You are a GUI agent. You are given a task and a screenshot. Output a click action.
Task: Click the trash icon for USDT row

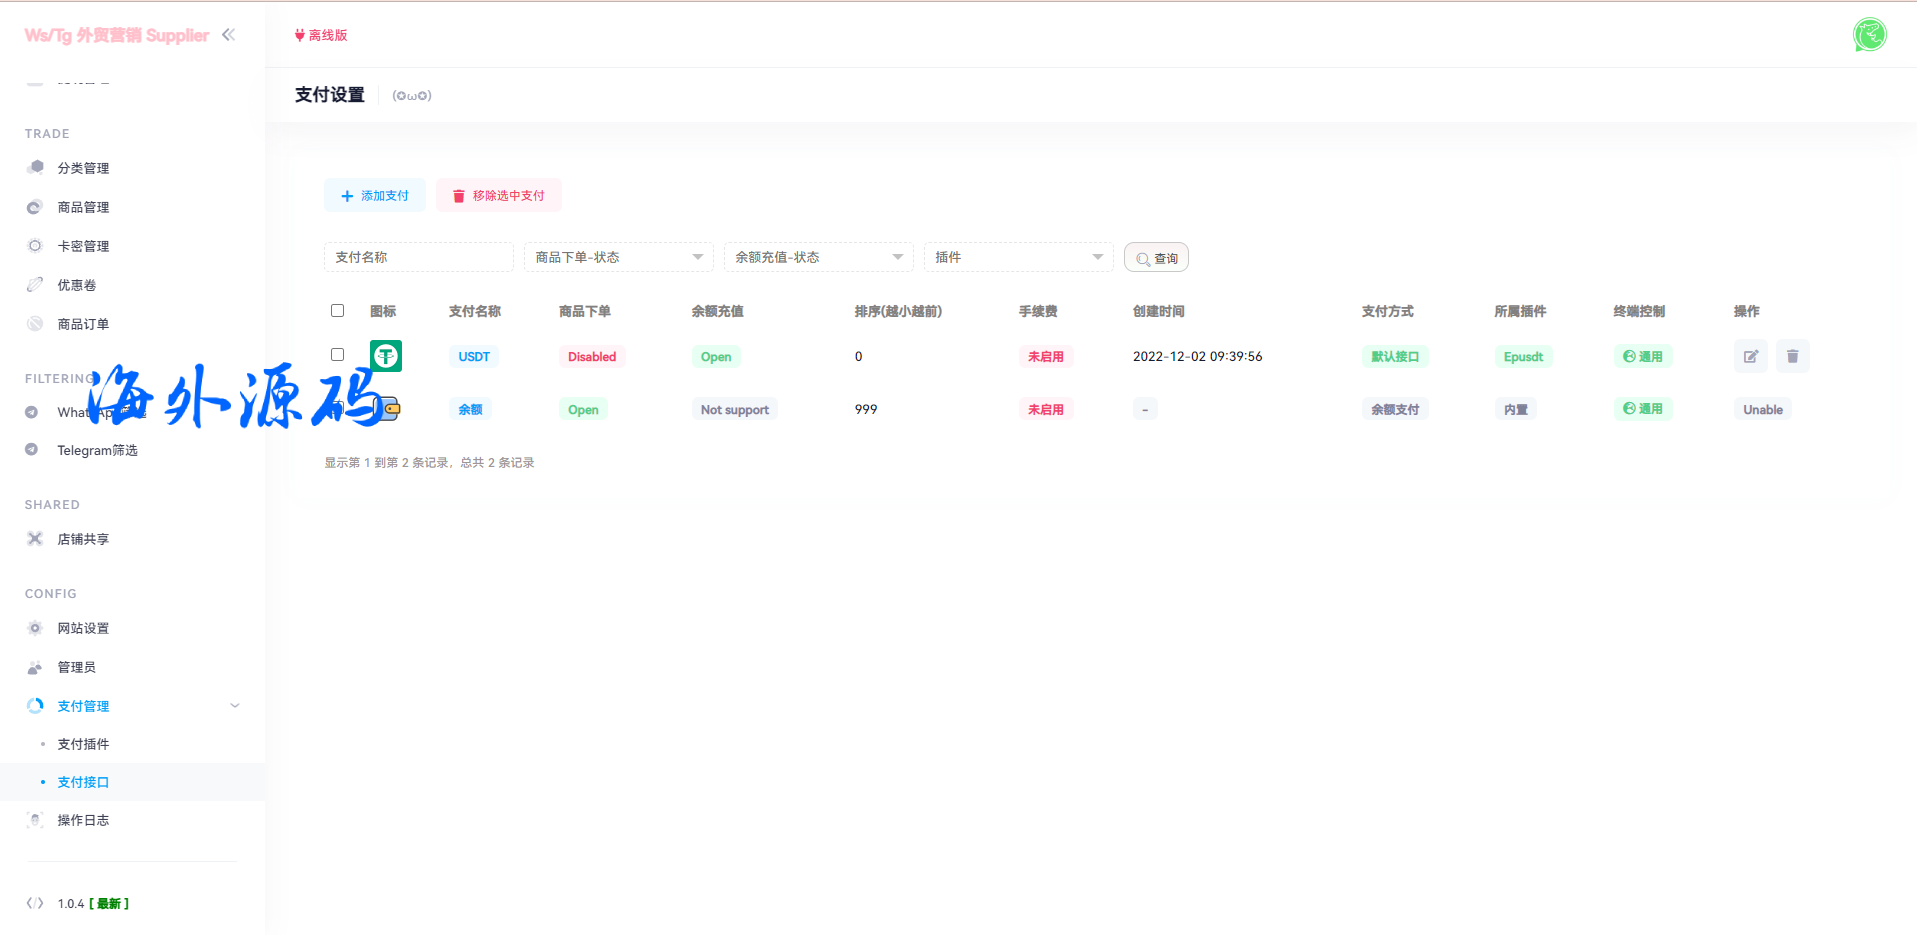click(1792, 356)
